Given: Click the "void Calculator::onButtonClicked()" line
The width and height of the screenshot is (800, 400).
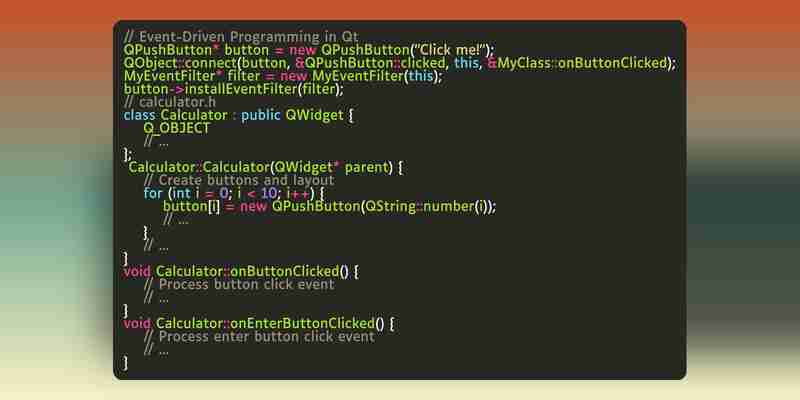Looking at the screenshot, I should click(x=241, y=271).
